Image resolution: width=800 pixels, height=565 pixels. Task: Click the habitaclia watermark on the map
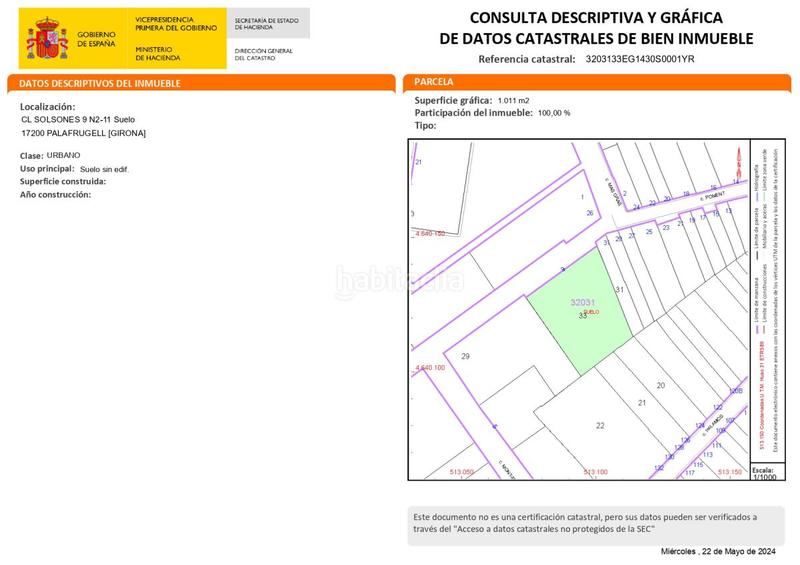(x=400, y=280)
